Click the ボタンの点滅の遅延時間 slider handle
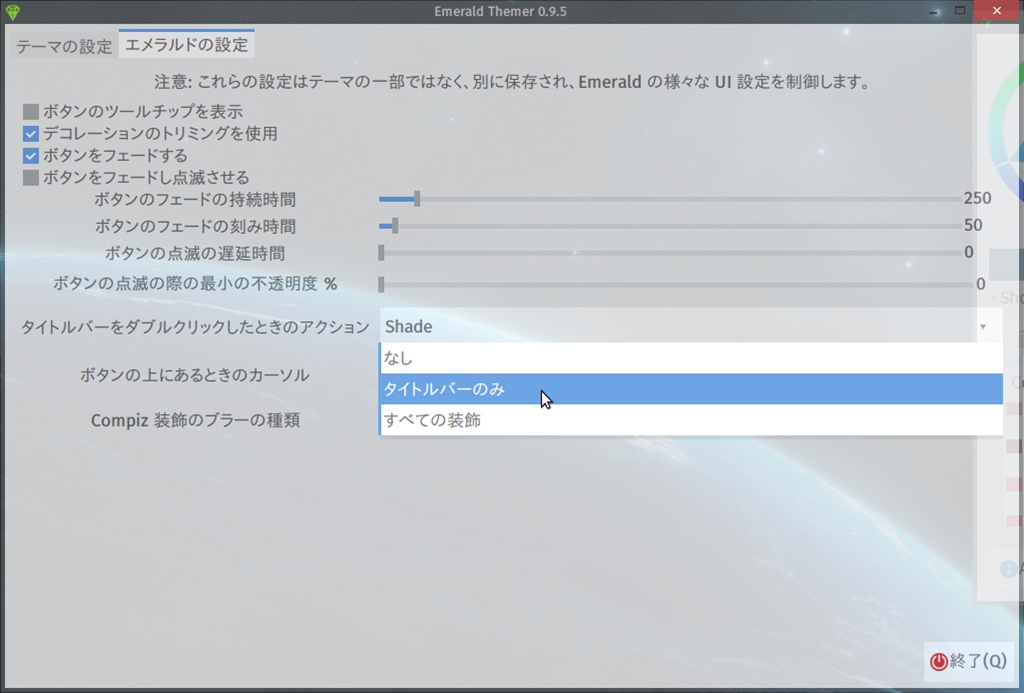Viewport: 1024px width, 693px height. click(381, 253)
